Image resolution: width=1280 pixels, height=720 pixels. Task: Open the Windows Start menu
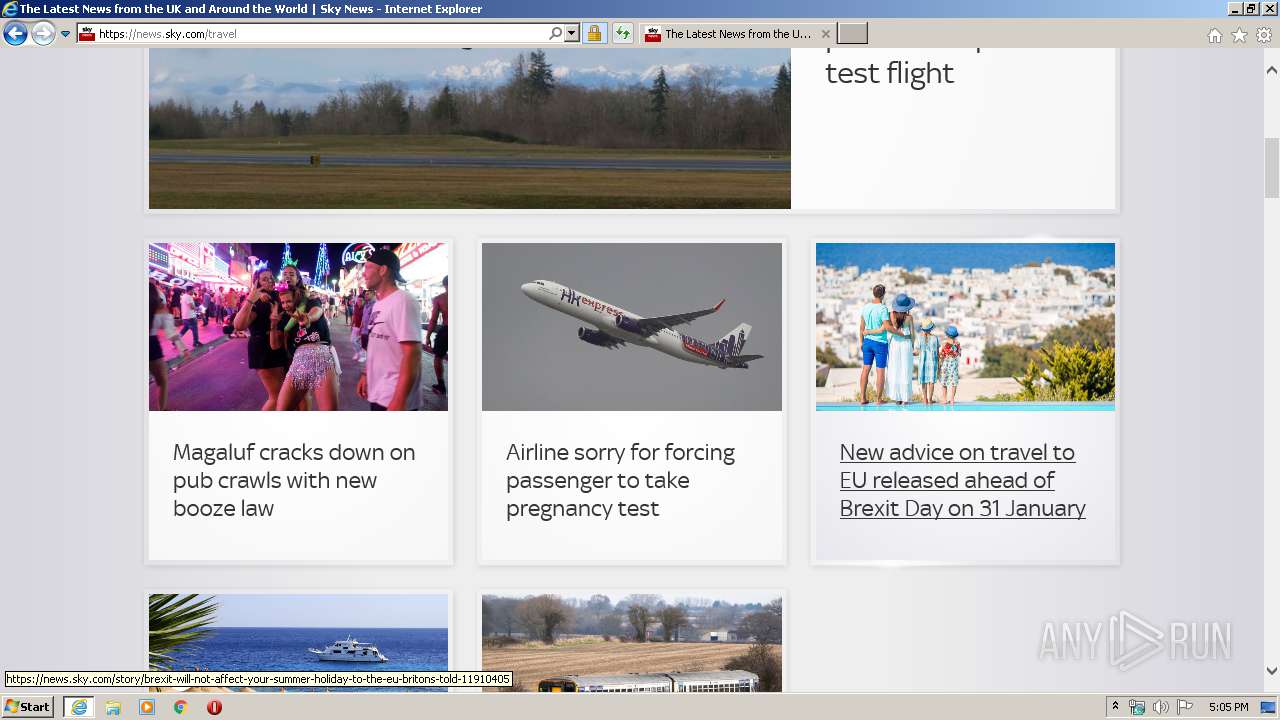(28, 707)
